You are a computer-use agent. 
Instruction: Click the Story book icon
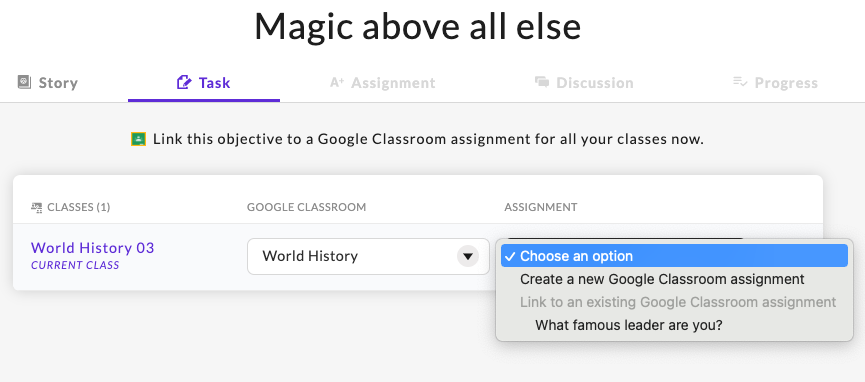click(x=24, y=82)
